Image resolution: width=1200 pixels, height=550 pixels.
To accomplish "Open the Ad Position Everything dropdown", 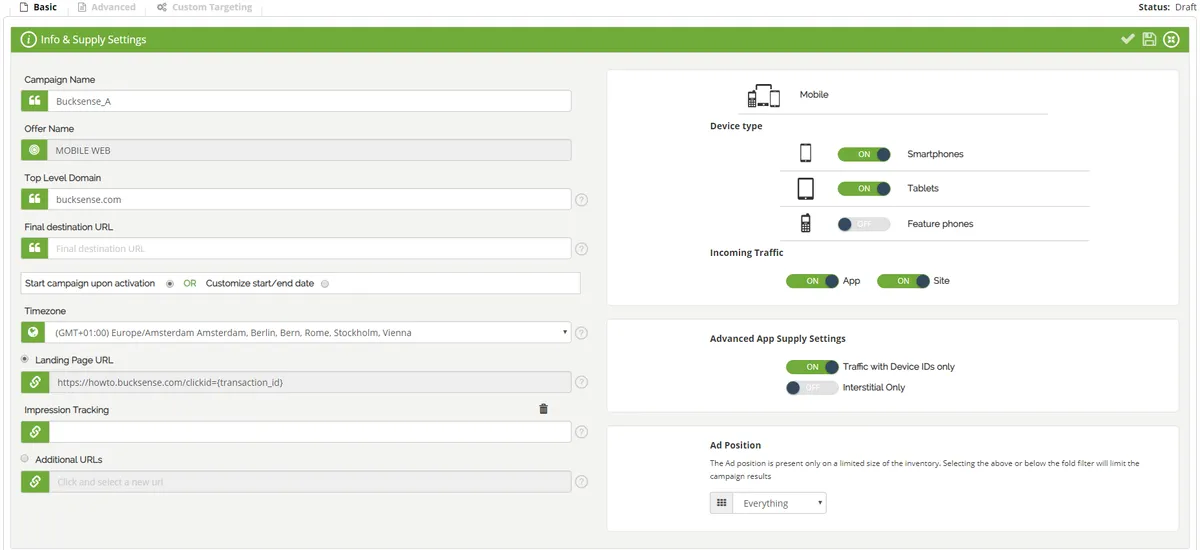I will pos(780,503).
